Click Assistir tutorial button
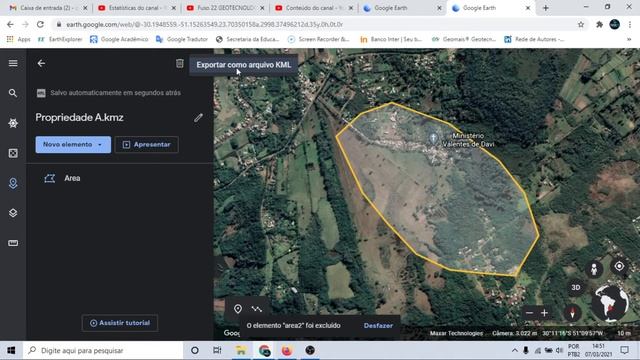This screenshot has height=360, width=640. click(120, 323)
